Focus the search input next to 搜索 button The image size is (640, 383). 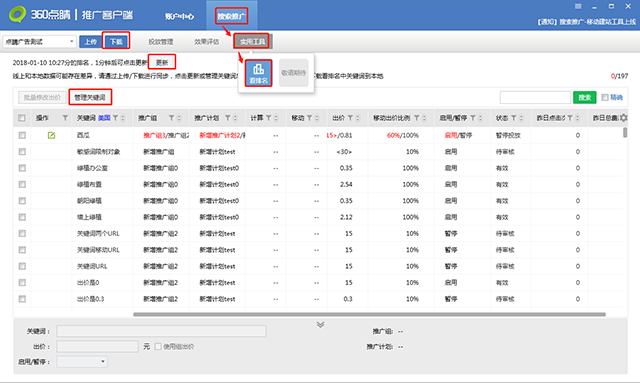535,97
